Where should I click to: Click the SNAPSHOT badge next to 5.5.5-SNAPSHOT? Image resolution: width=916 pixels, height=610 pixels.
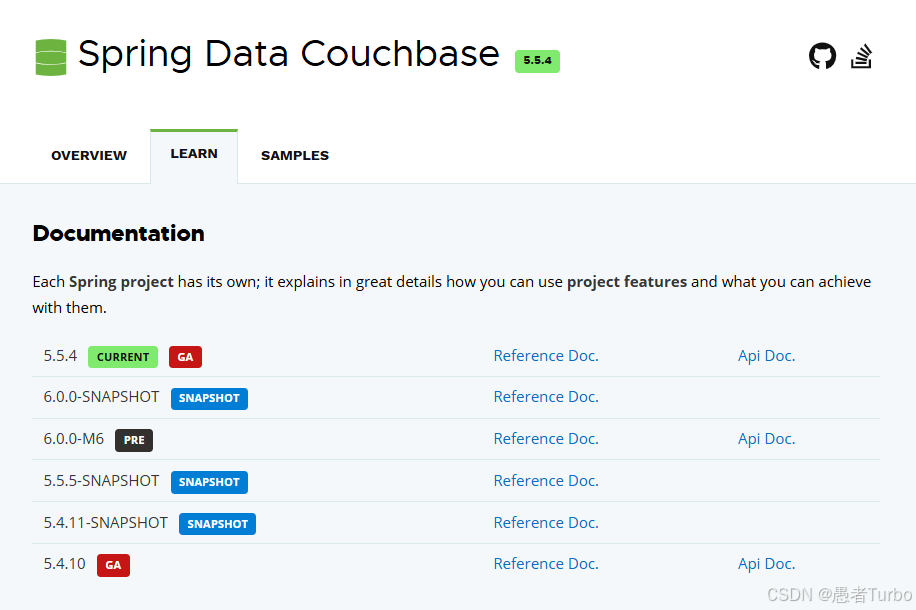(209, 483)
